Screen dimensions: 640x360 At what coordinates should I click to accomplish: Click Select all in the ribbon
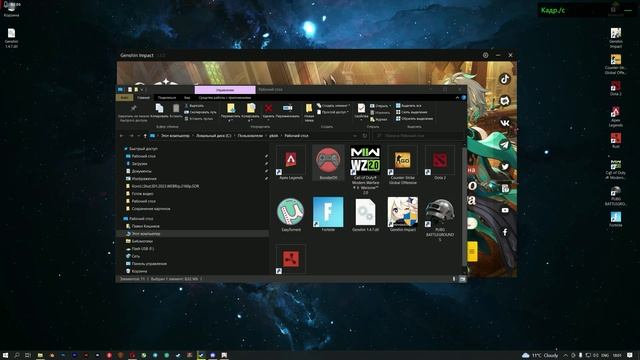[409, 106]
